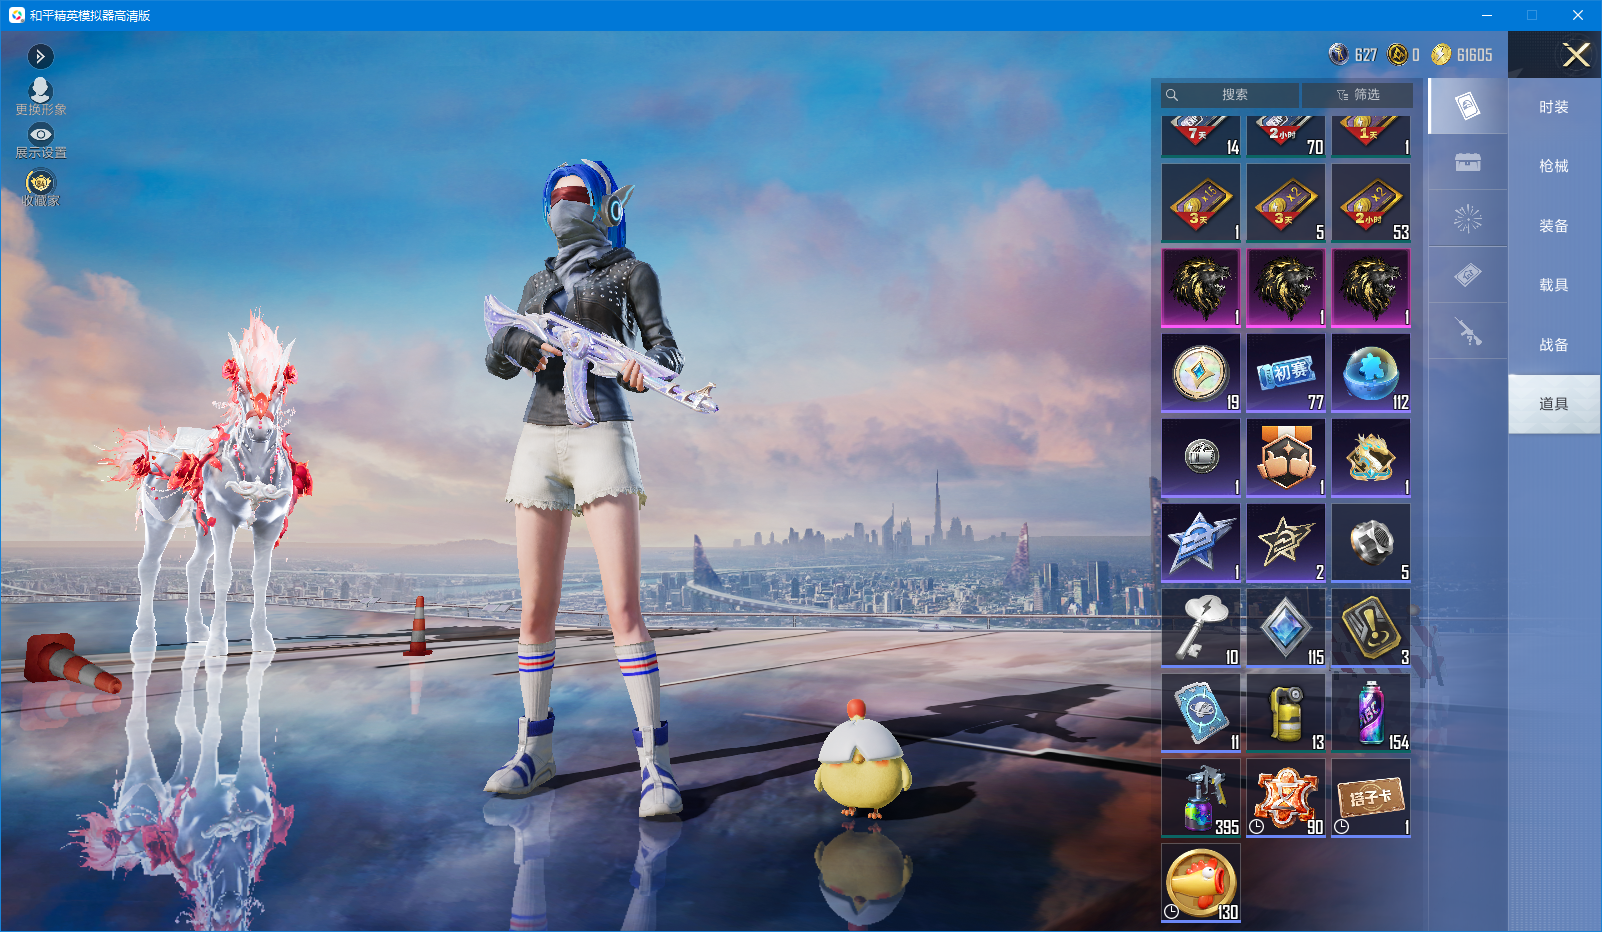Select the 战备 category
1602x932 pixels.
[x=1553, y=345]
